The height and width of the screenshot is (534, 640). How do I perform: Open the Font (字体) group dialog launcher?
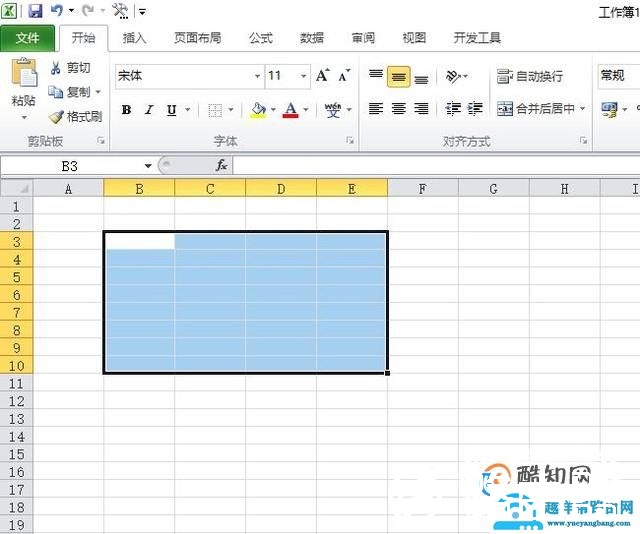point(350,141)
